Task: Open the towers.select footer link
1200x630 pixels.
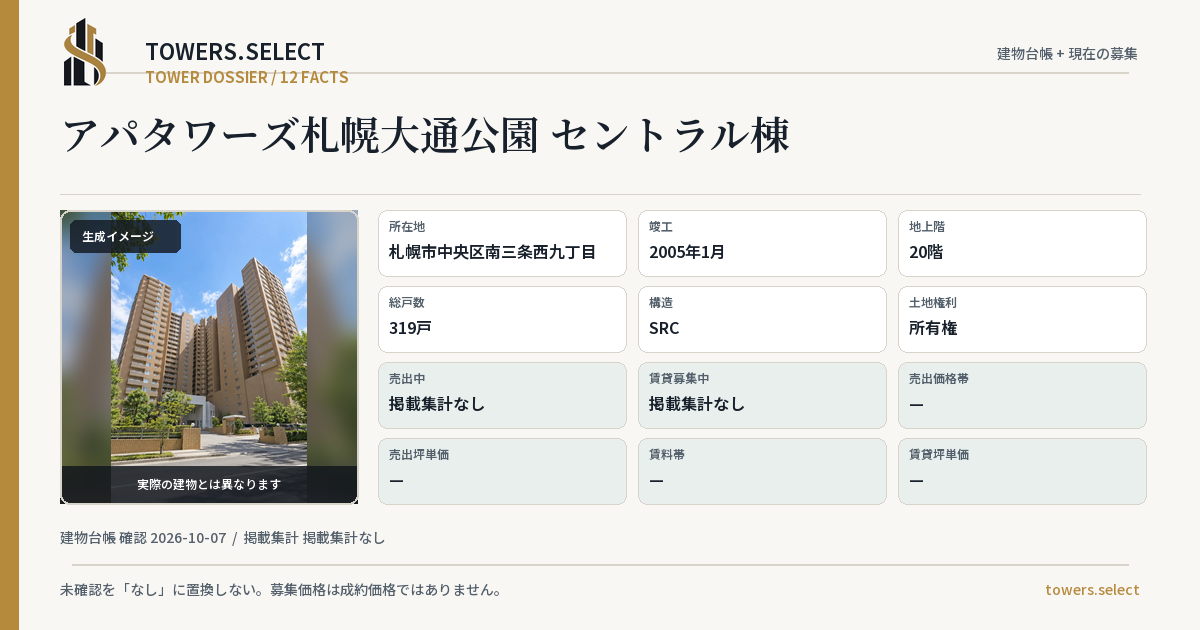Action: pyautogui.click(x=1092, y=590)
